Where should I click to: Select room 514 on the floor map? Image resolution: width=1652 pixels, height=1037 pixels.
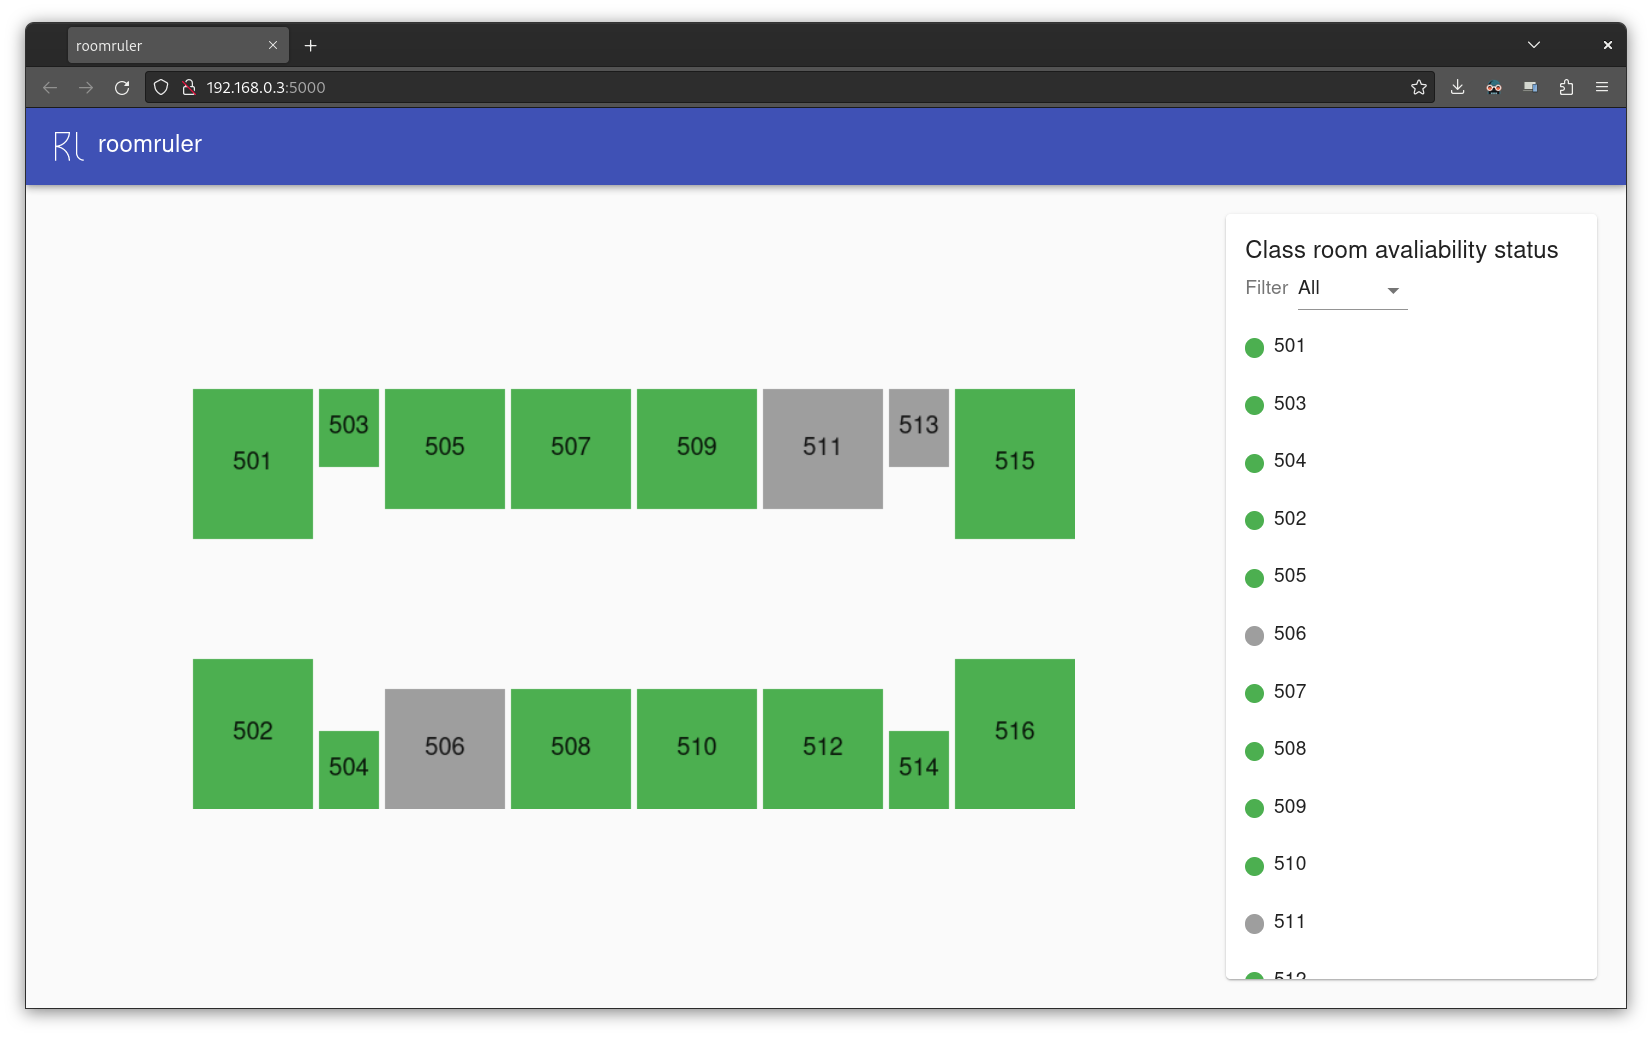(x=919, y=770)
